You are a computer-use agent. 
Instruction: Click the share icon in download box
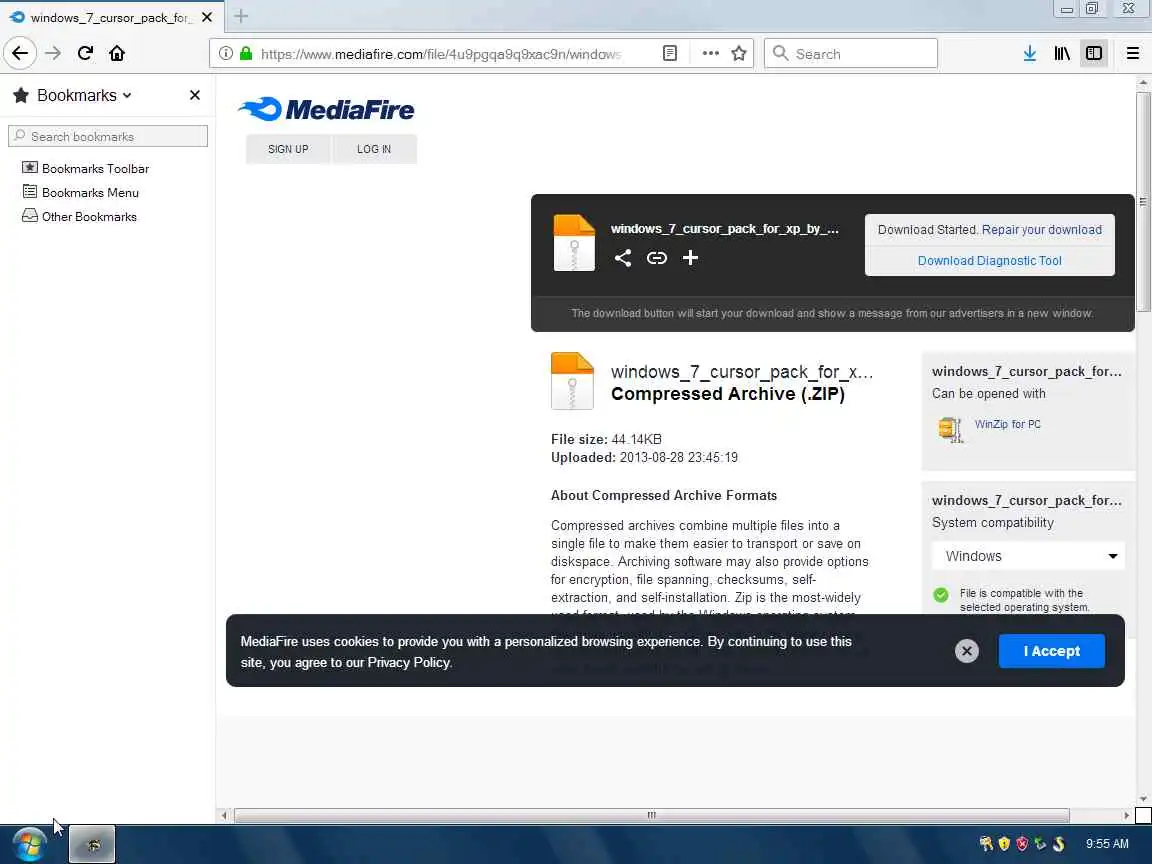(x=623, y=258)
